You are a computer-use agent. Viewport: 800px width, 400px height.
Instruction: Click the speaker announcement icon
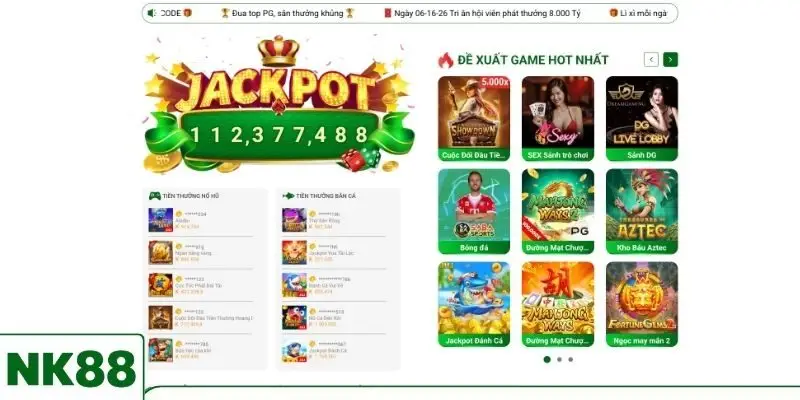(x=152, y=13)
